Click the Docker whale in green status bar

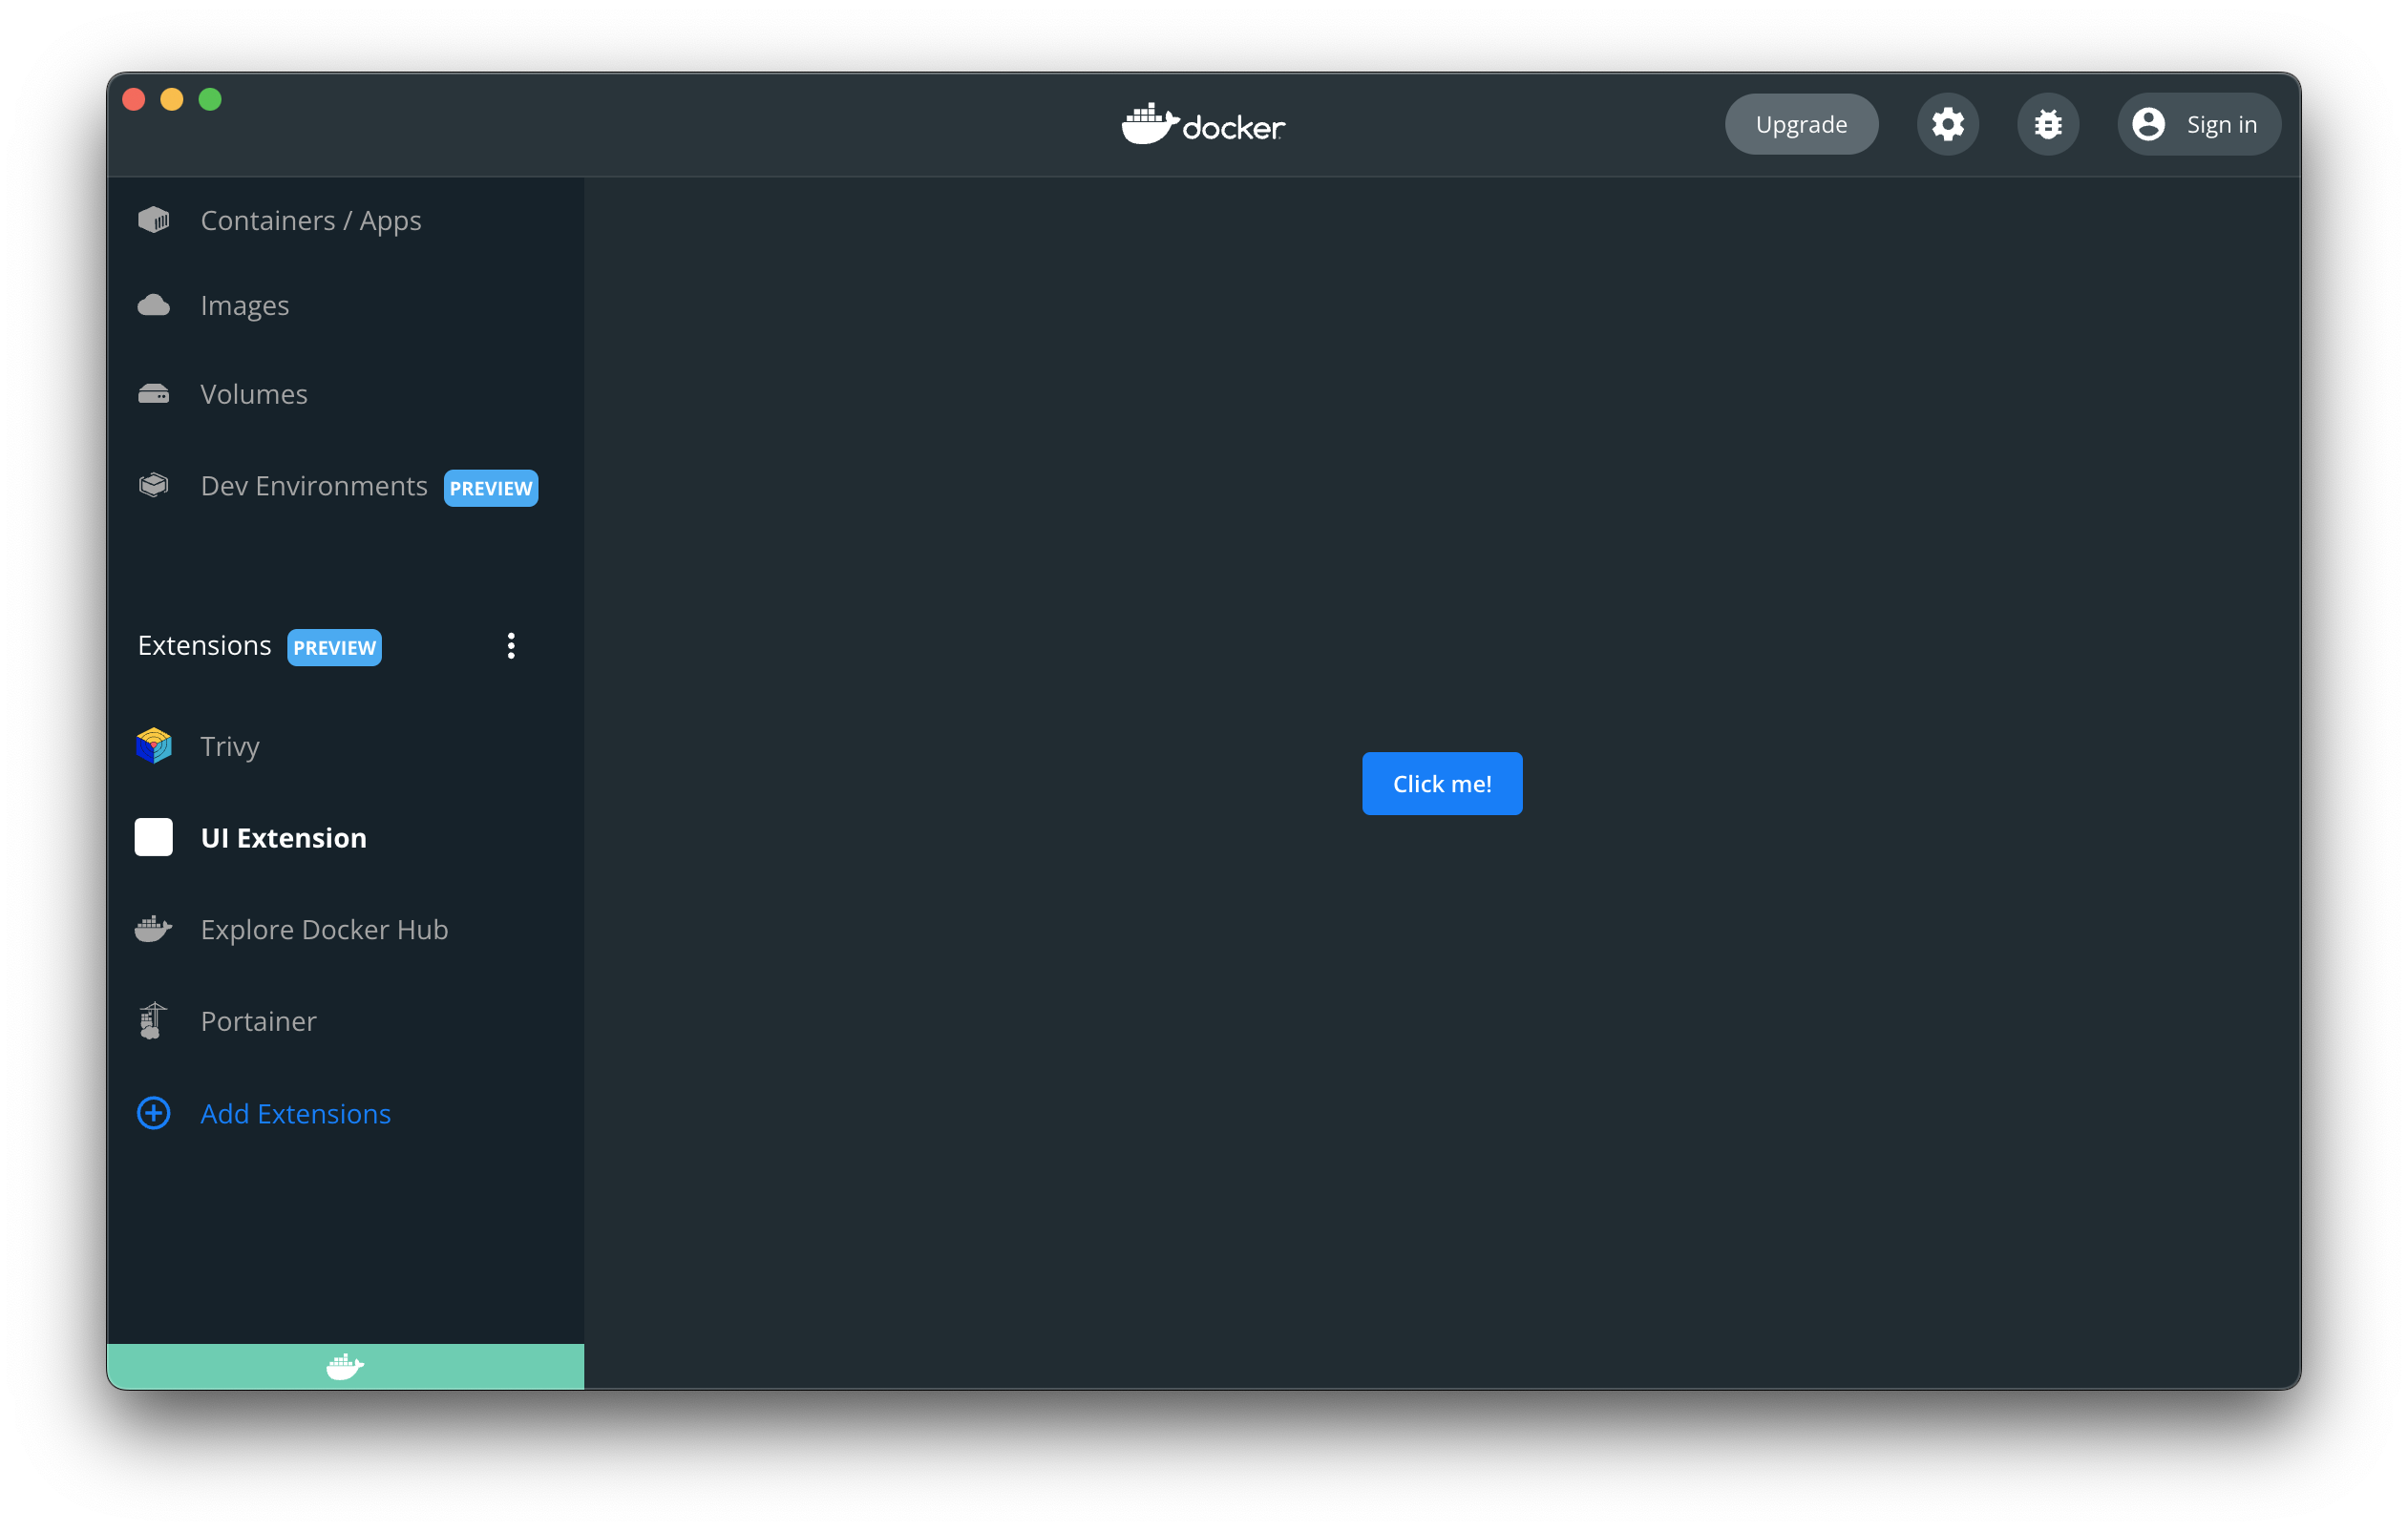pyautogui.click(x=345, y=1366)
